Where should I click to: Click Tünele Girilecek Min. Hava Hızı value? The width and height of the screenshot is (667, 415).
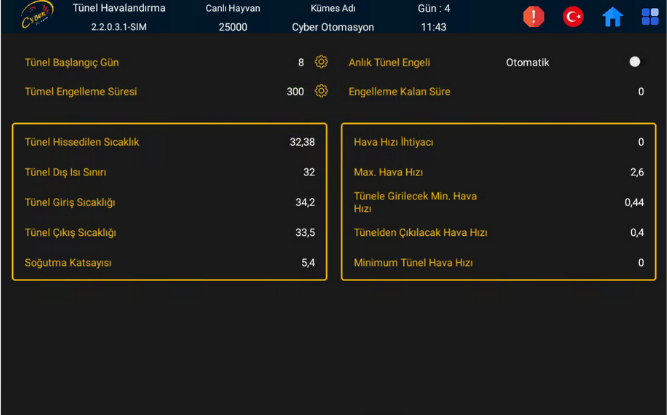point(634,202)
